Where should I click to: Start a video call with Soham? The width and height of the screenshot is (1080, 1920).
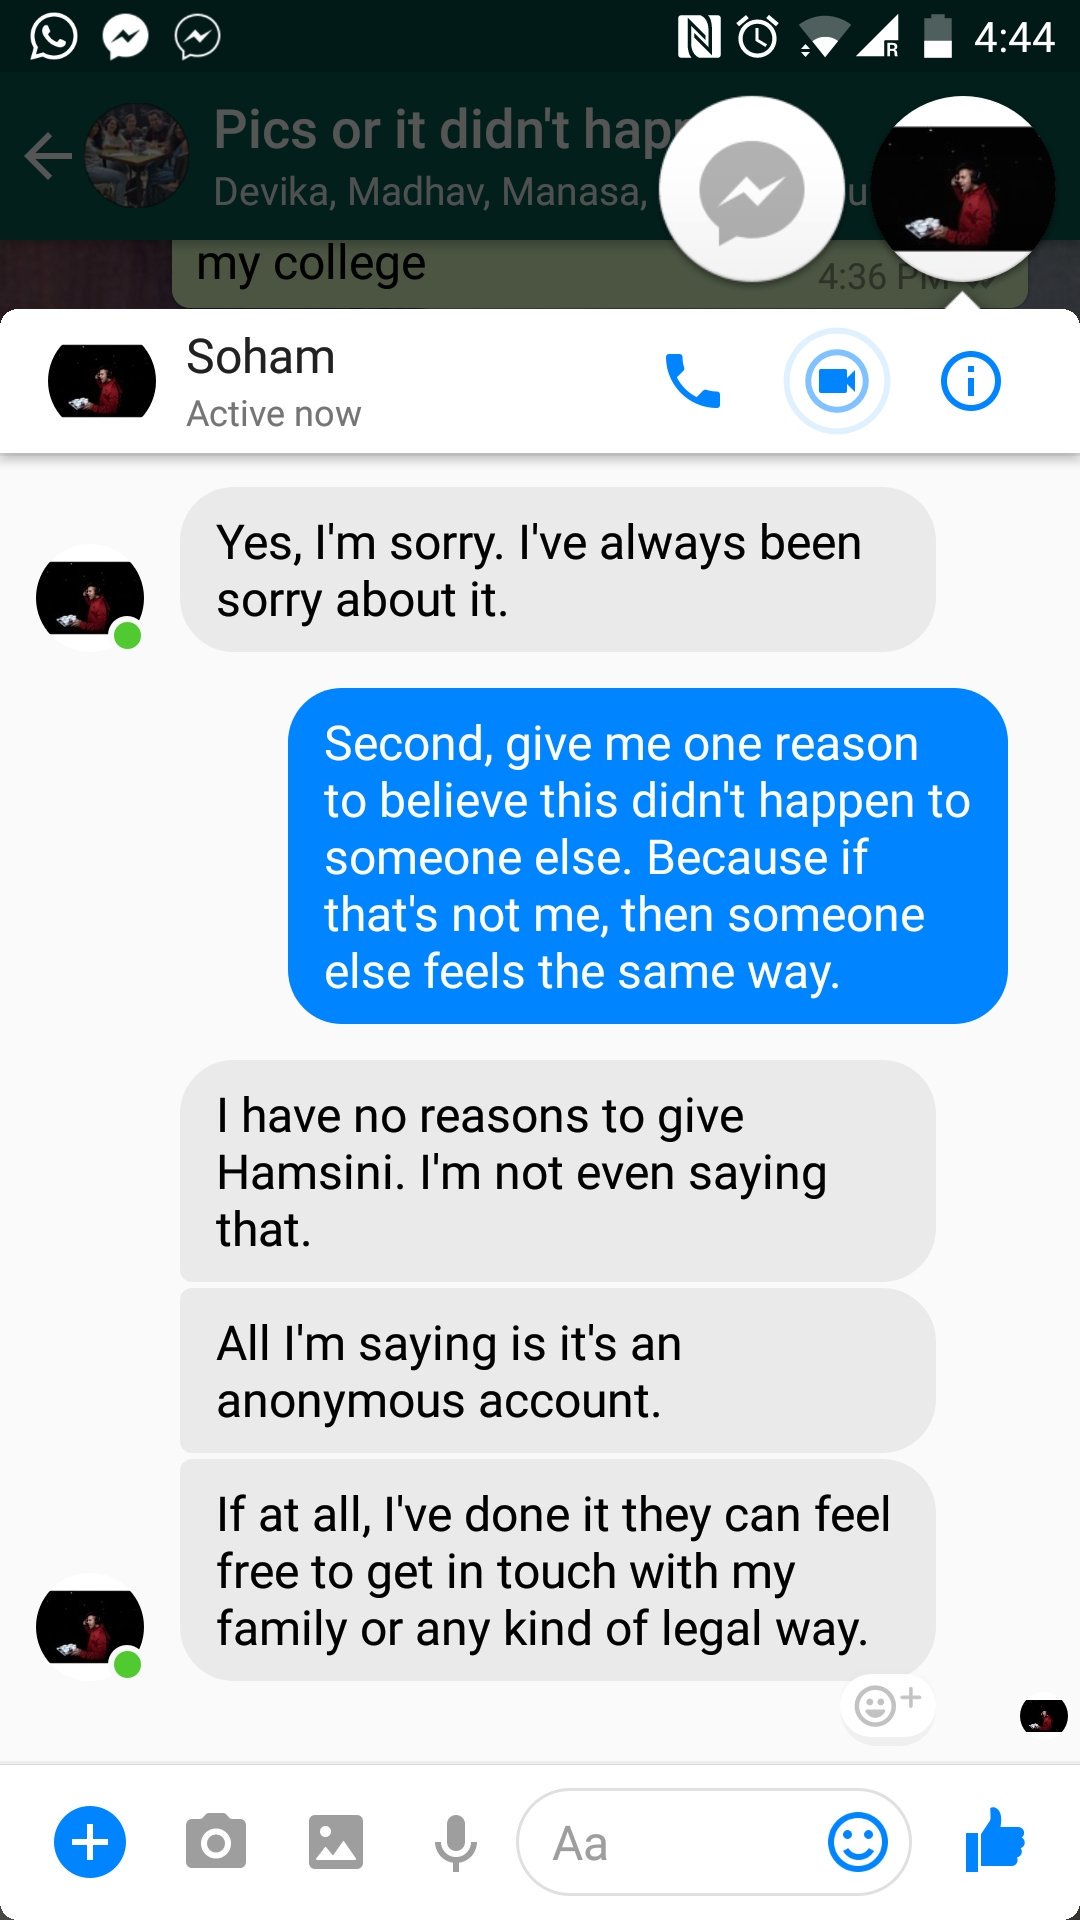(837, 381)
